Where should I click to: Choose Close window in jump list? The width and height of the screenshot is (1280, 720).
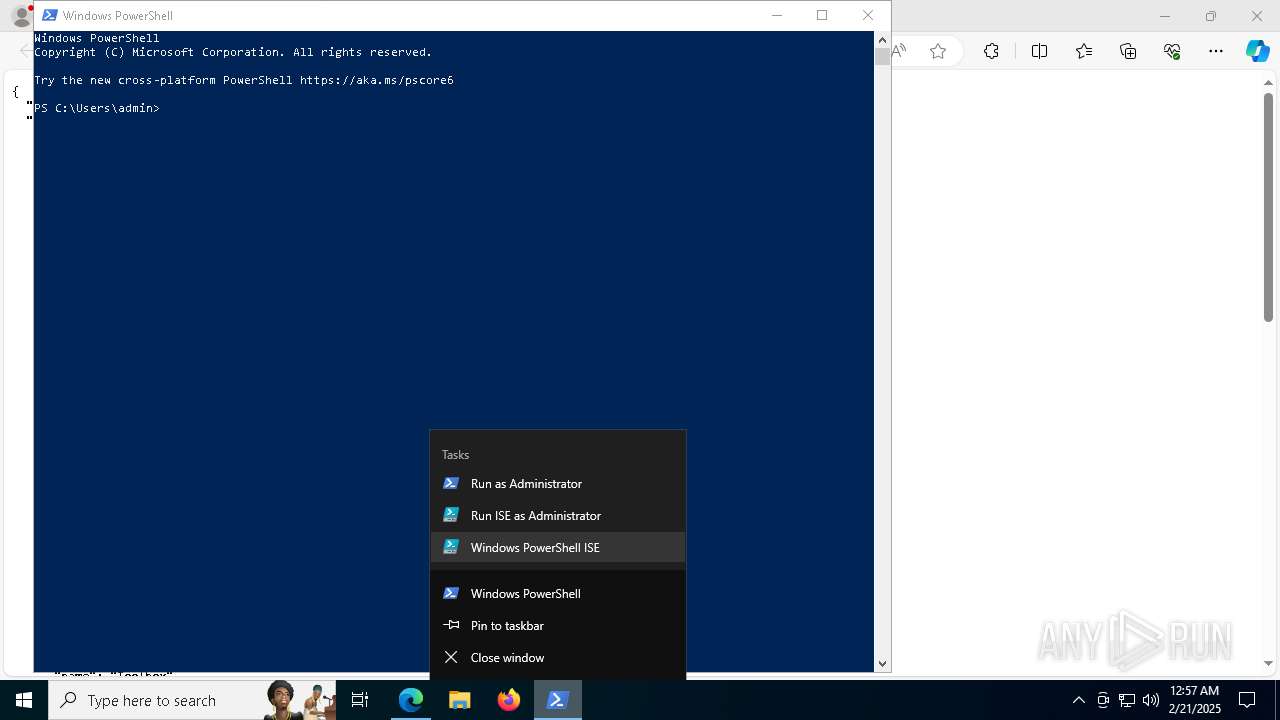click(x=558, y=657)
